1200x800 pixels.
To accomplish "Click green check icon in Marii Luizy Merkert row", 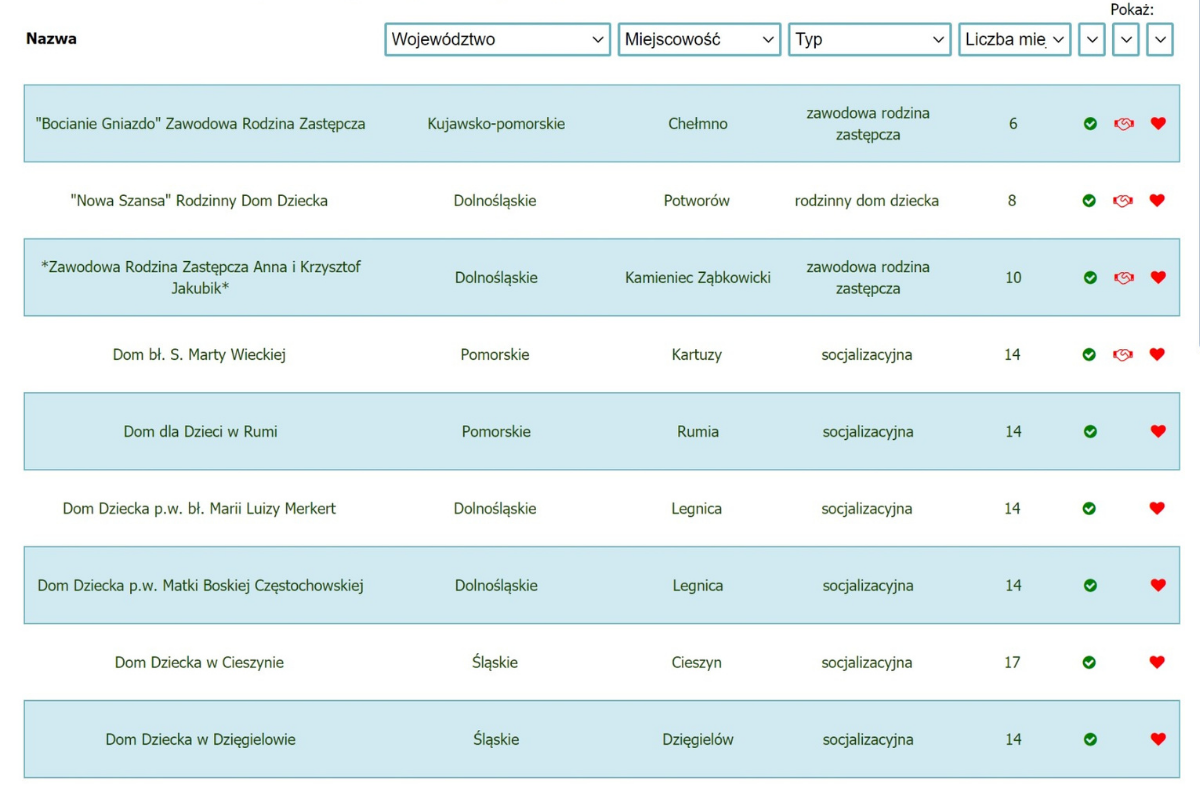I will click(x=1089, y=508).
